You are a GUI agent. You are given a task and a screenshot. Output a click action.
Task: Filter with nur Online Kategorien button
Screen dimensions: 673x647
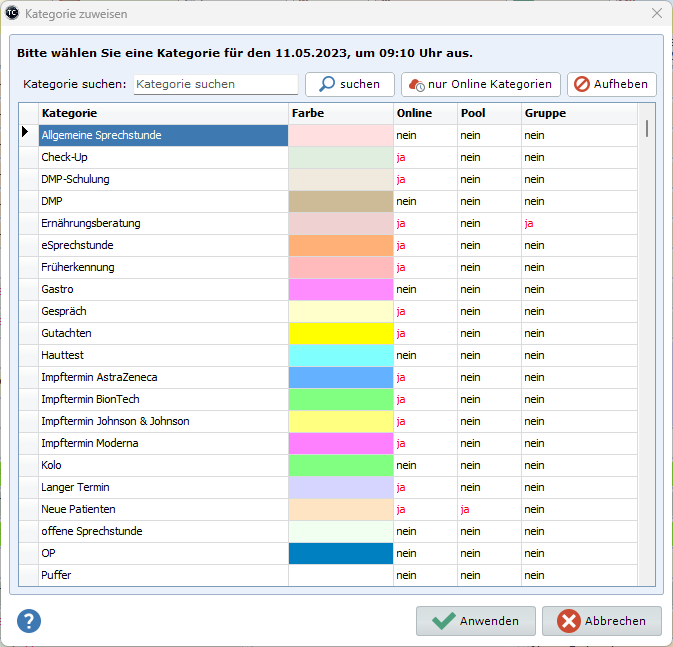480,85
